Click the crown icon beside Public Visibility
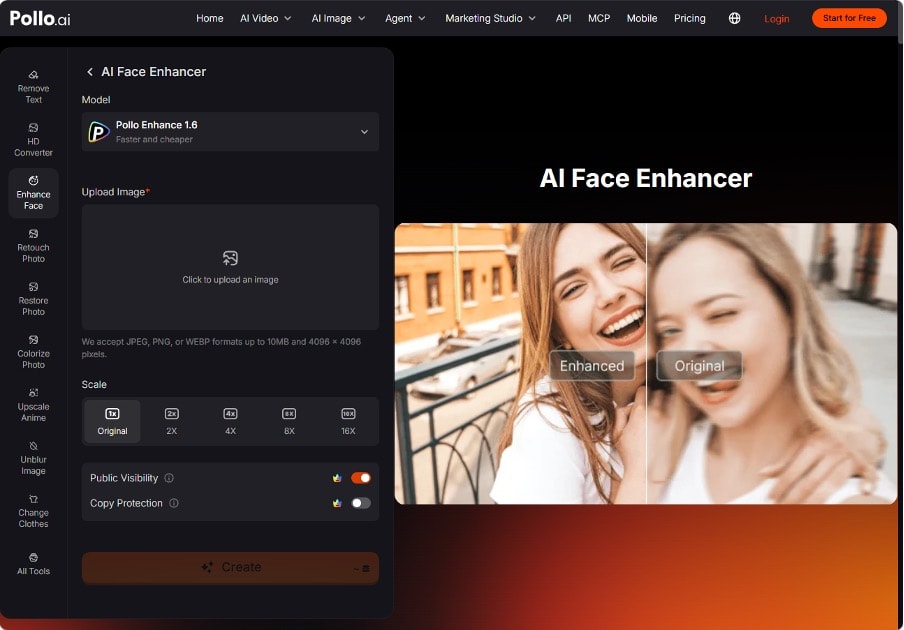The width and height of the screenshot is (904, 630). pos(337,478)
